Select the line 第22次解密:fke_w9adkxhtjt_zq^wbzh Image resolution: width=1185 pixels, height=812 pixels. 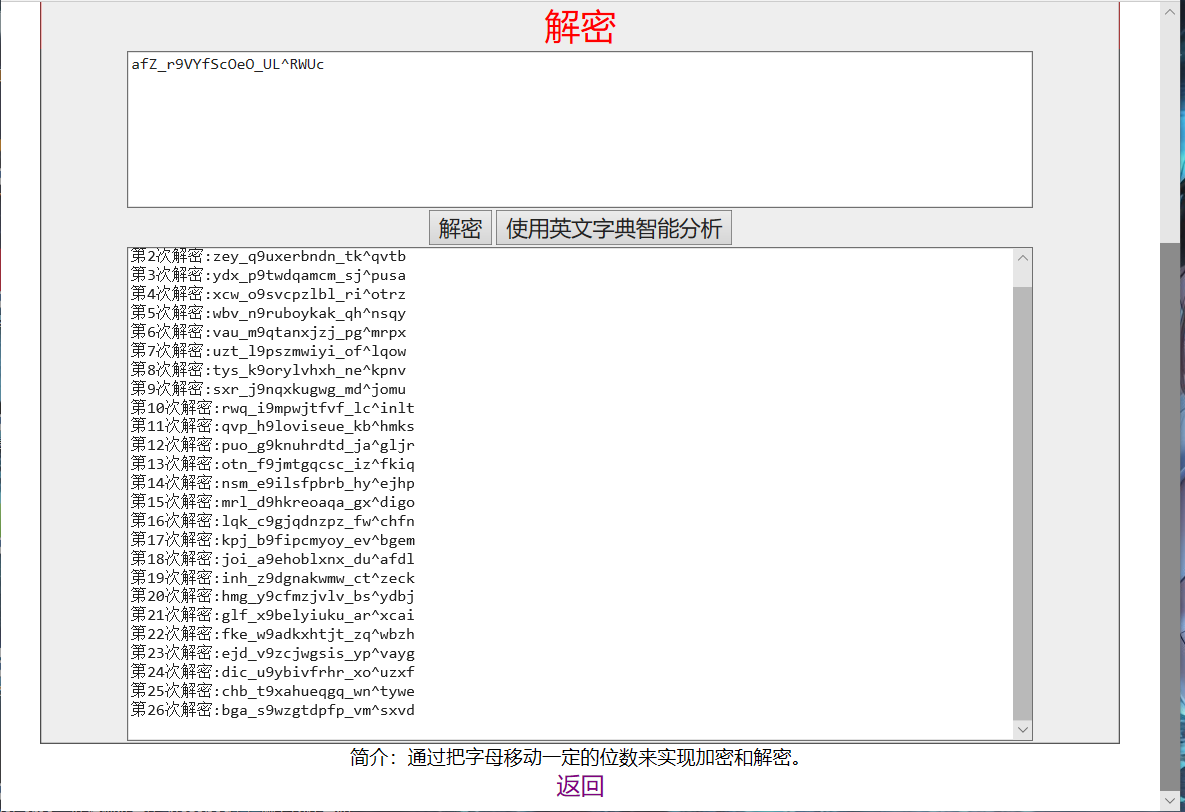[x=273, y=634]
